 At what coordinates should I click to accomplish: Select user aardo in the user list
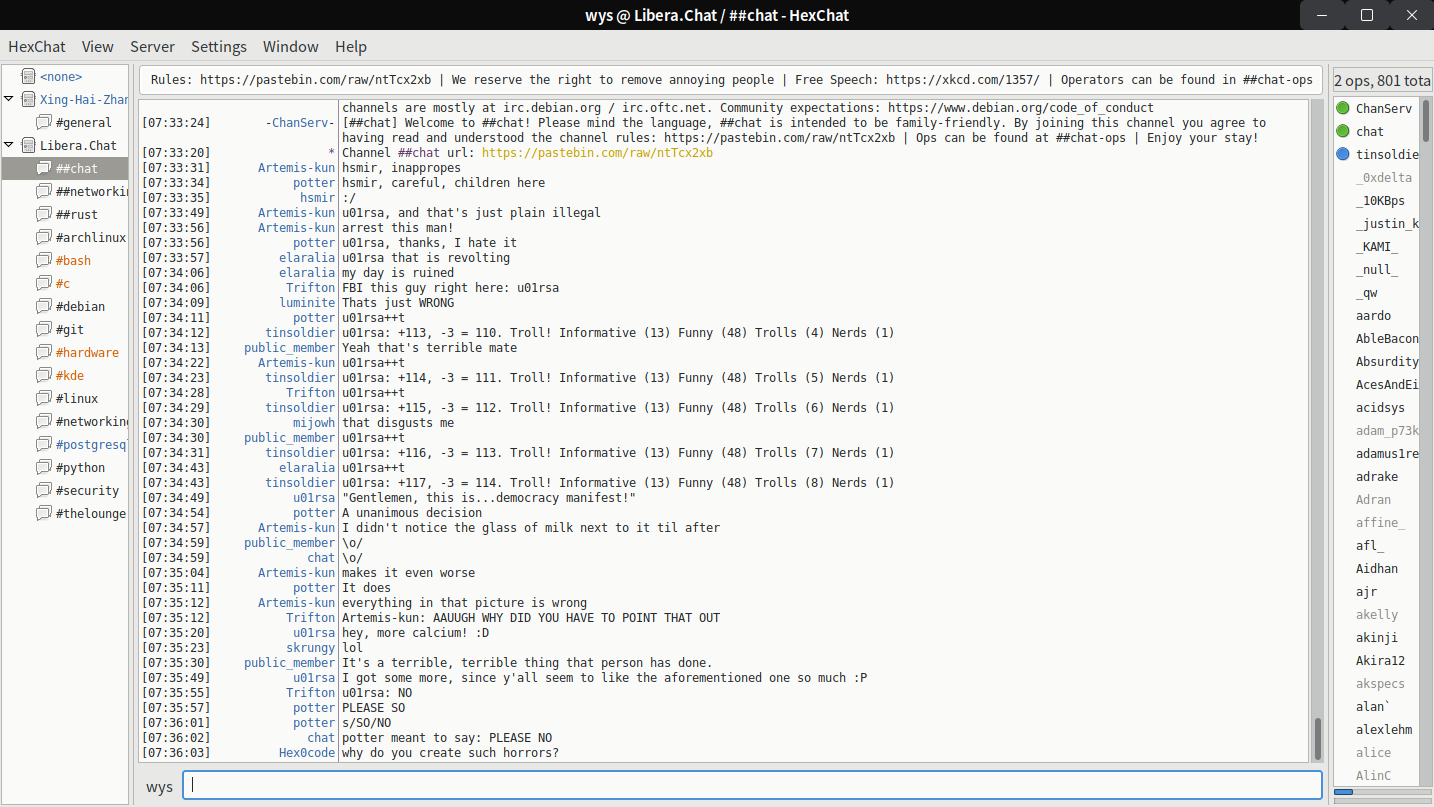[1373, 316]
